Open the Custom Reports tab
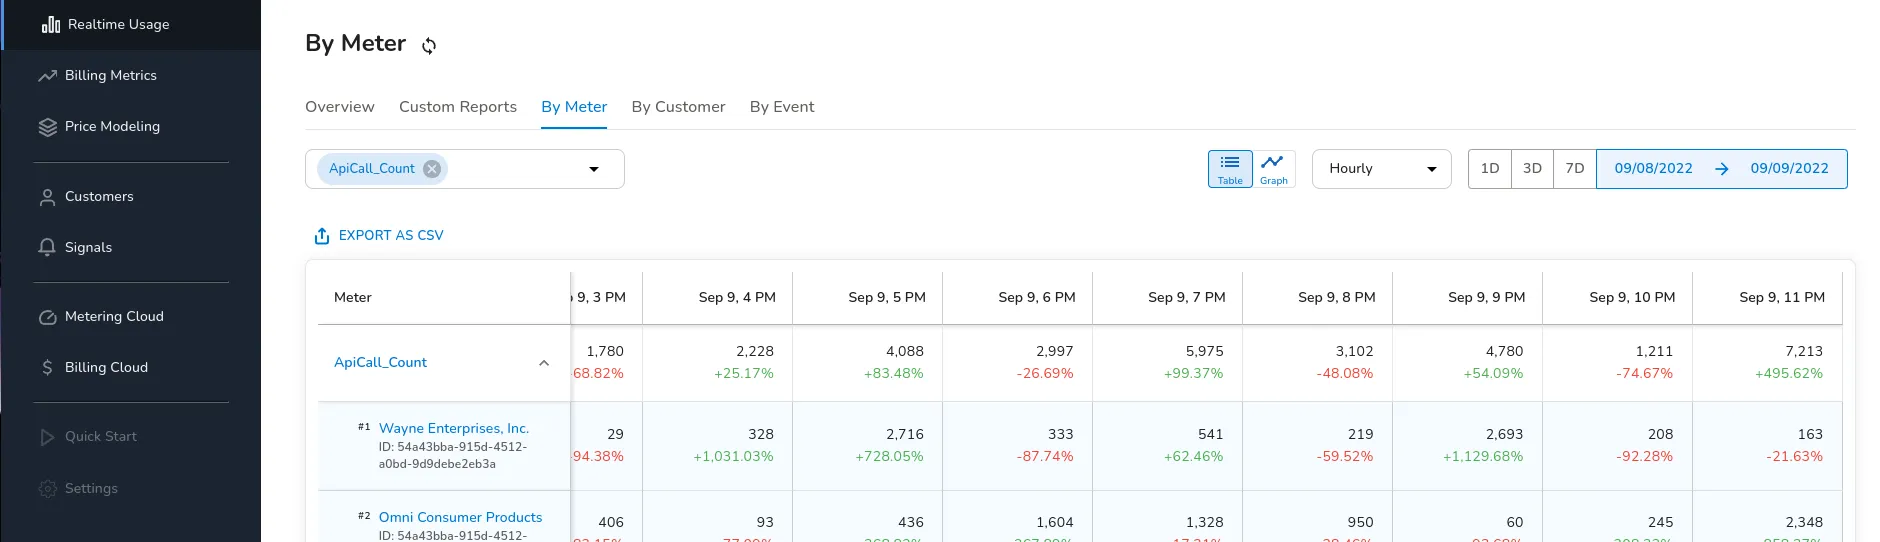Viewport: 1880px width, 542px height. (x=458, y=107)
